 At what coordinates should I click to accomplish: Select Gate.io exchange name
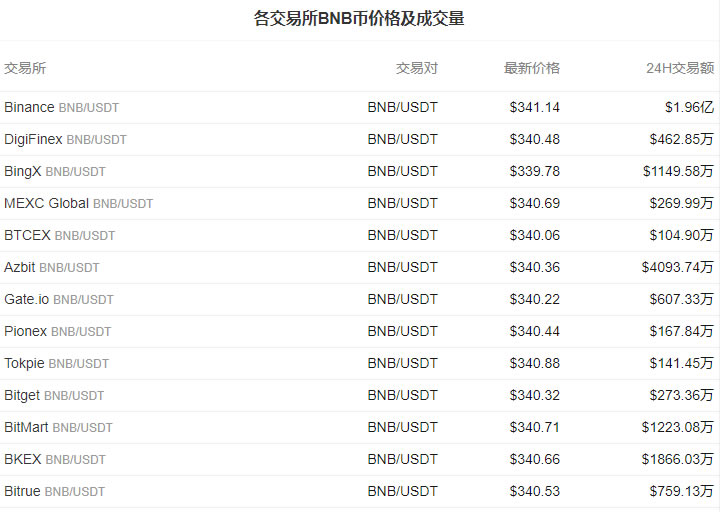pos(26,299)
